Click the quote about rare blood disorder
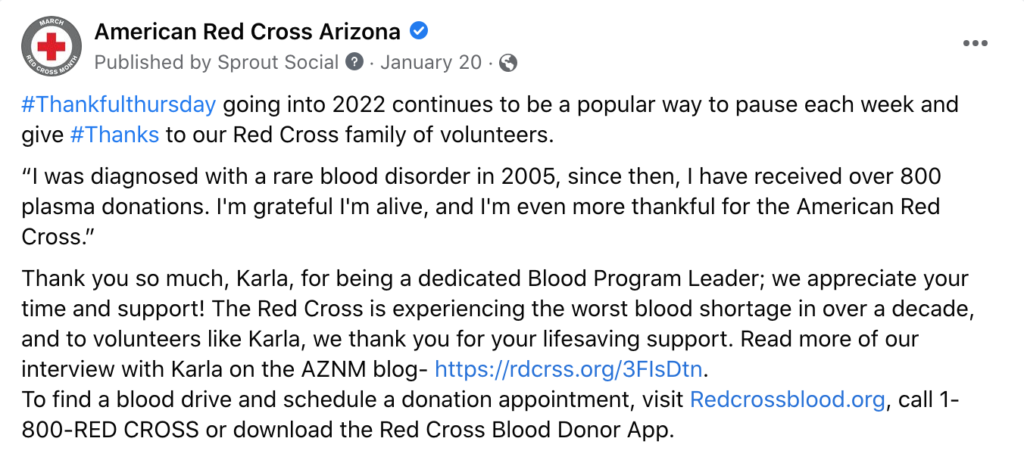Image resolution: width=1024 pixels, height=460 pixels. point(481,206)
